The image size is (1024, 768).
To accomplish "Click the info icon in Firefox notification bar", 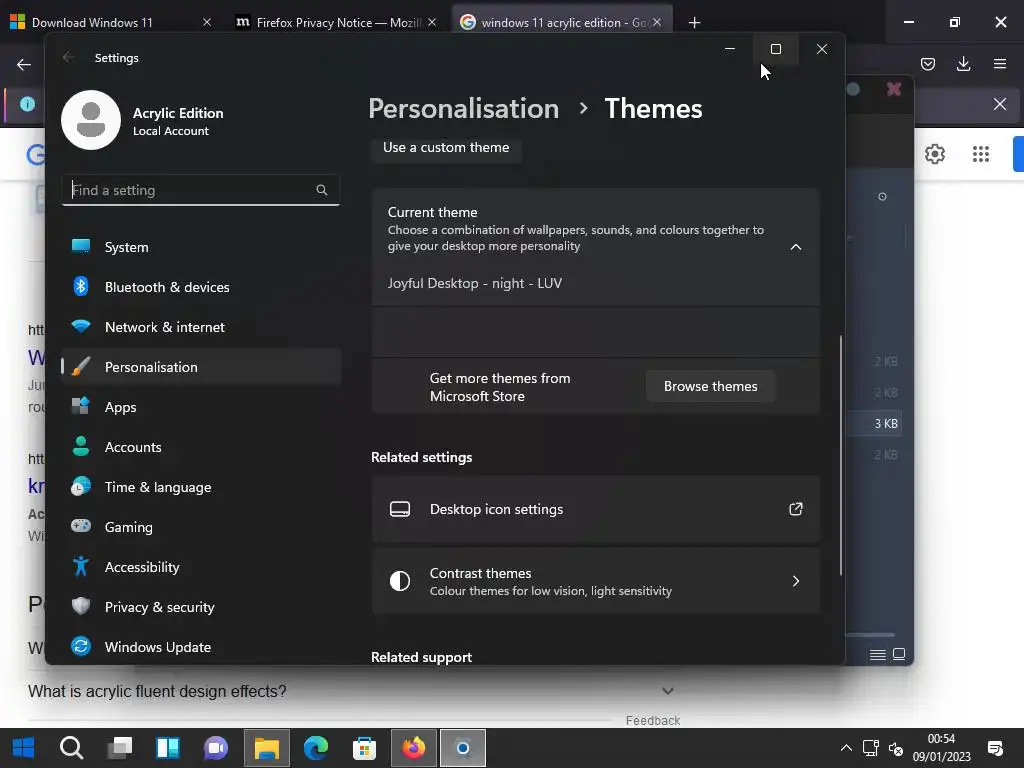I will tap(27, 104).
